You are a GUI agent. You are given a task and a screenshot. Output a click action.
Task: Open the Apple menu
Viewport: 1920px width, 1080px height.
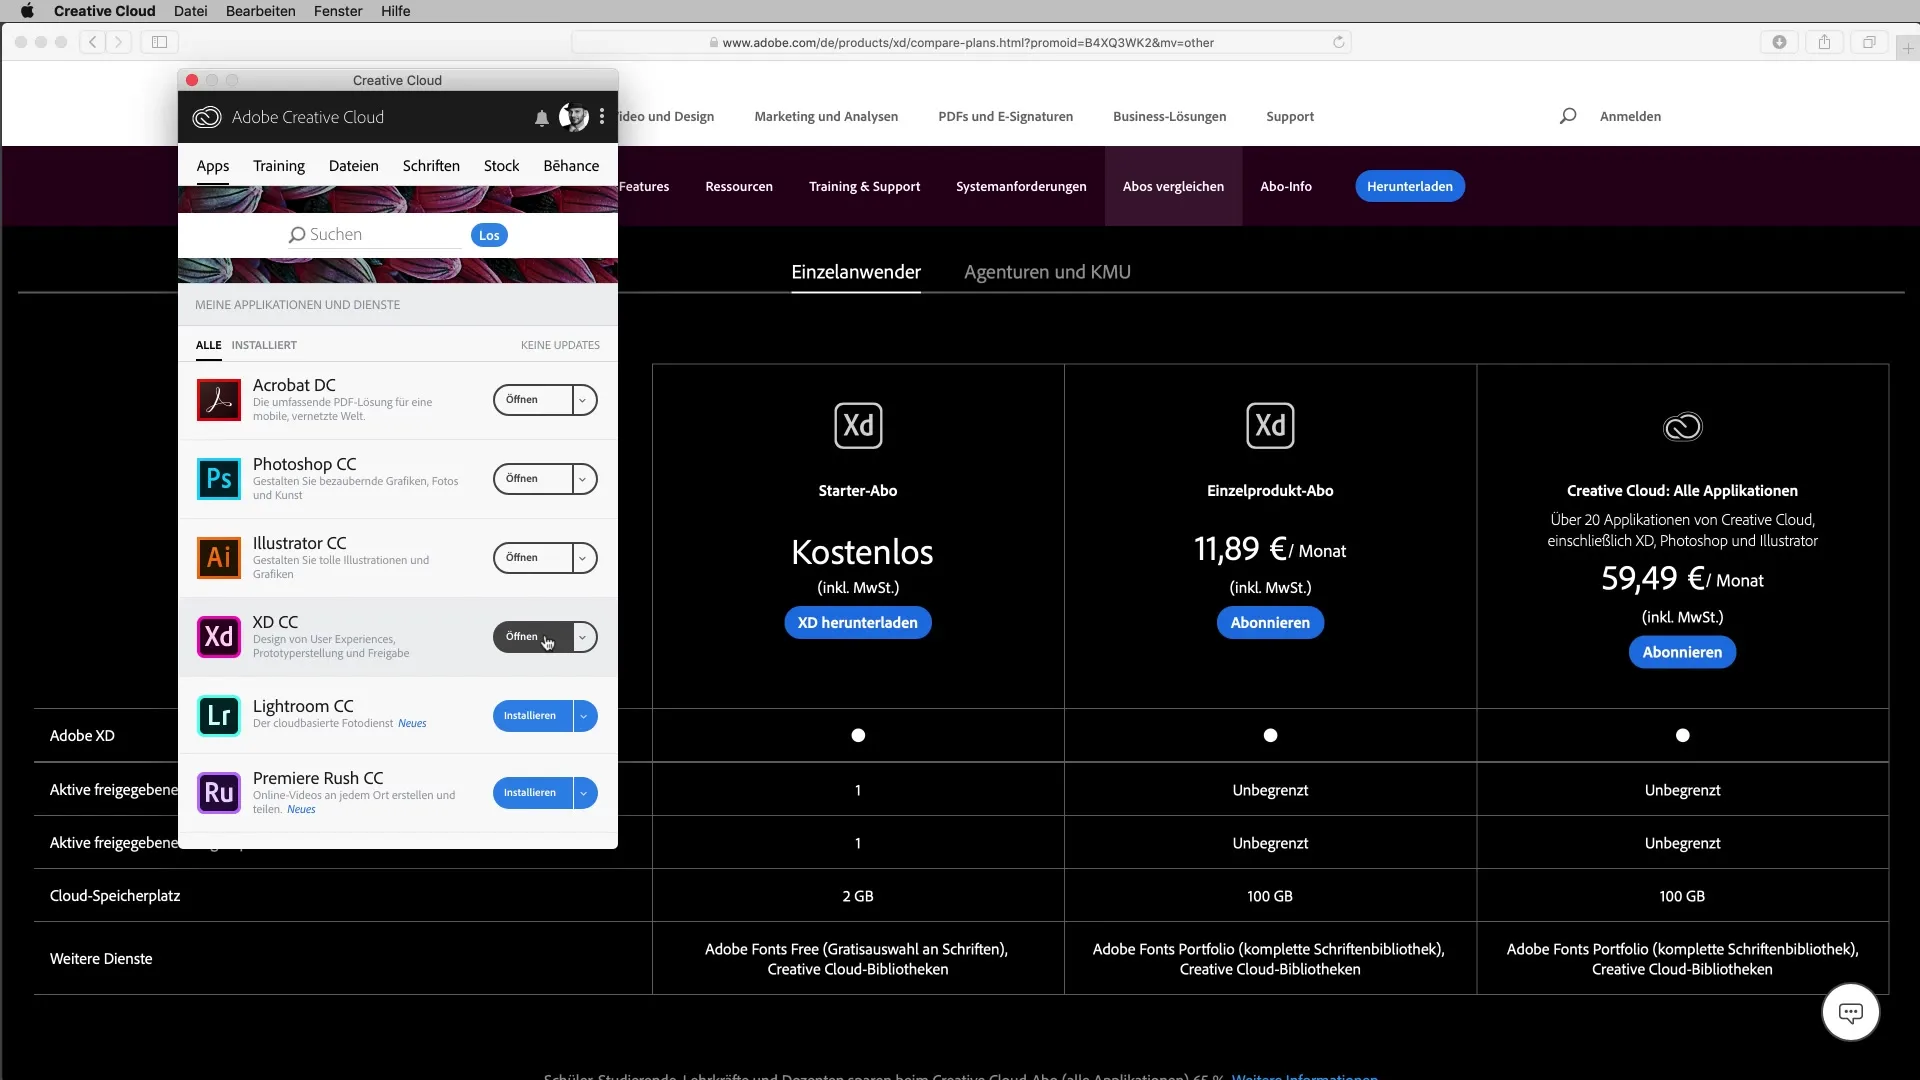click(x=27, y=11)
